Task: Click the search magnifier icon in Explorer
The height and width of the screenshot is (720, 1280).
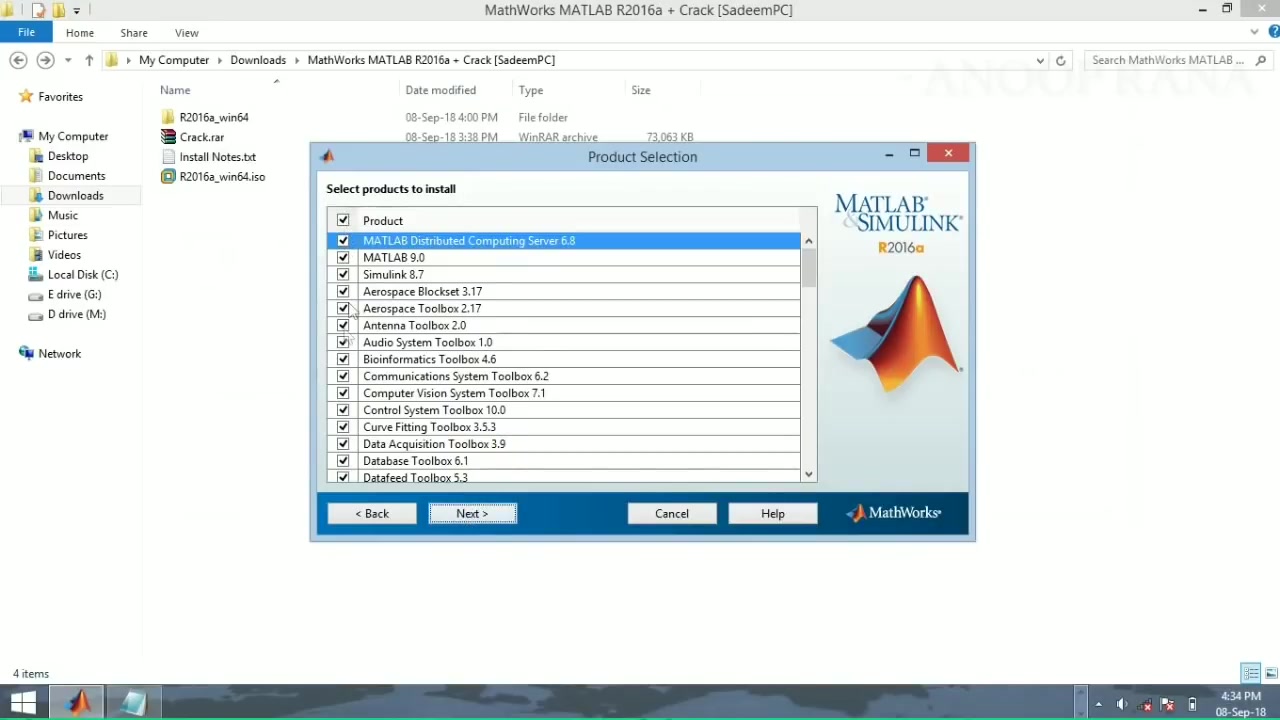Action: (1261, 60)
